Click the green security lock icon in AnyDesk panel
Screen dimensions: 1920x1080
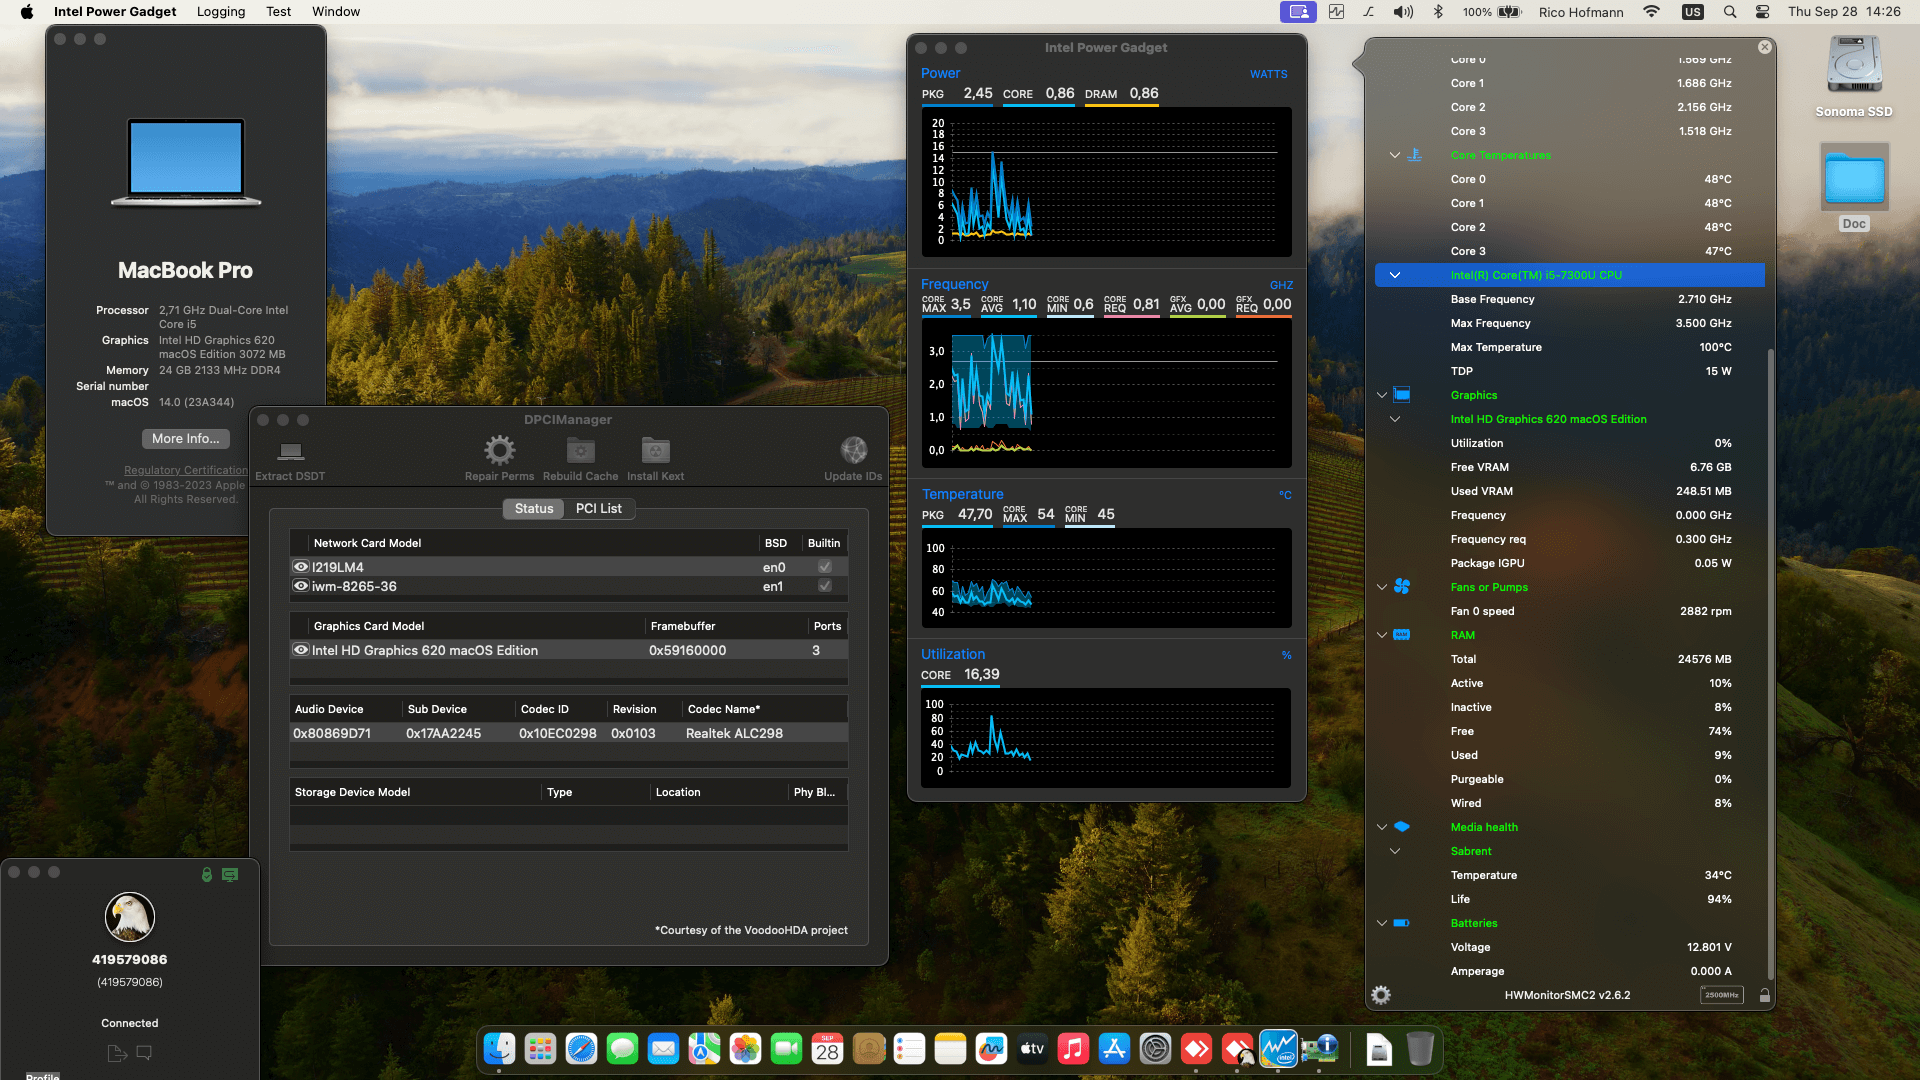click(207, 874)
